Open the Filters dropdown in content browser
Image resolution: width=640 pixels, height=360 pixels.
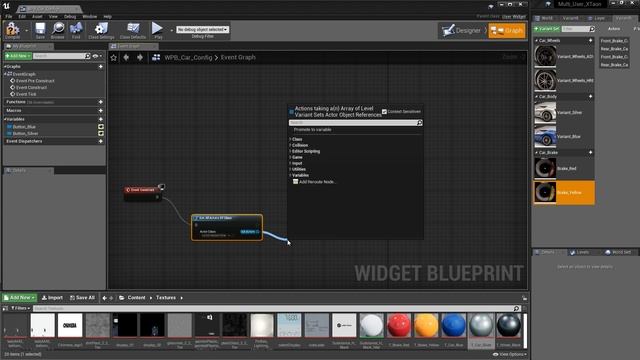20,308
